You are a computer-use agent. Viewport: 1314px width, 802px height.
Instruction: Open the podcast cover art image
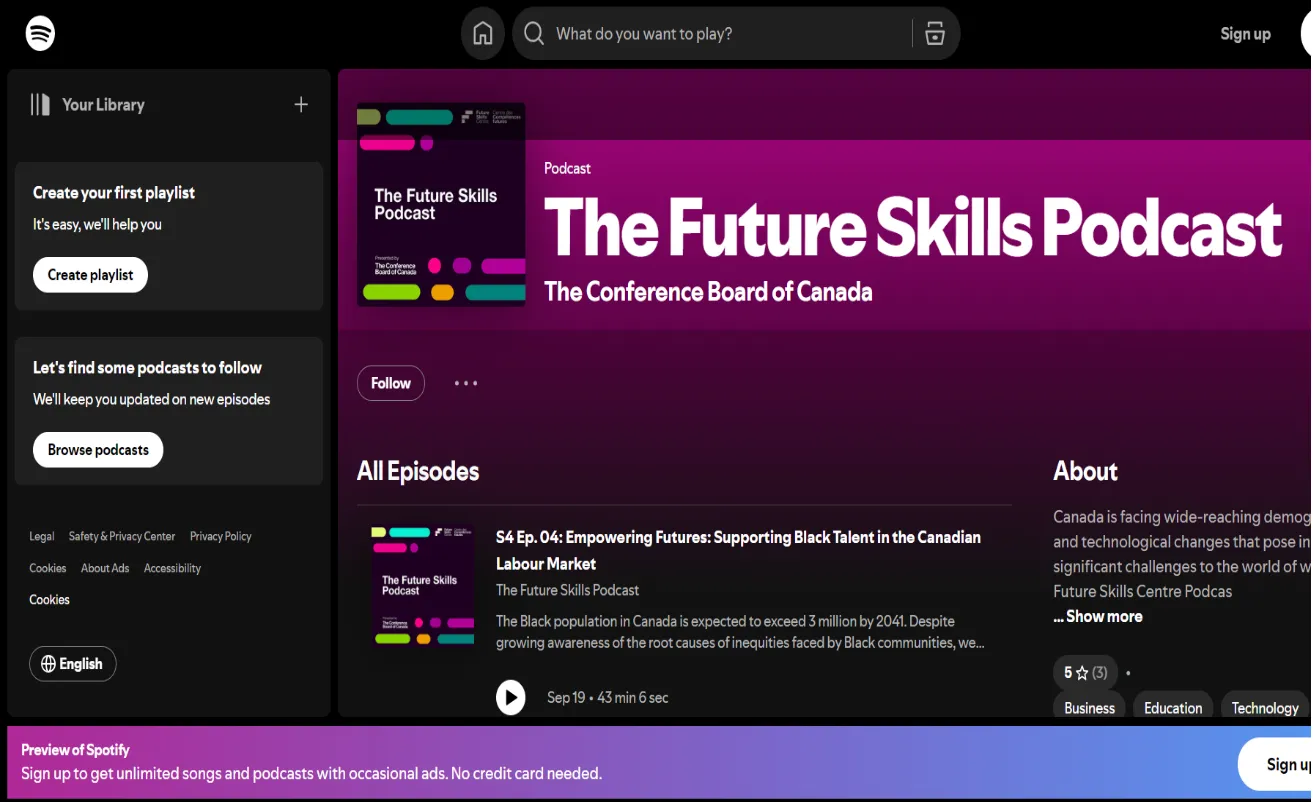pos(441,204)
